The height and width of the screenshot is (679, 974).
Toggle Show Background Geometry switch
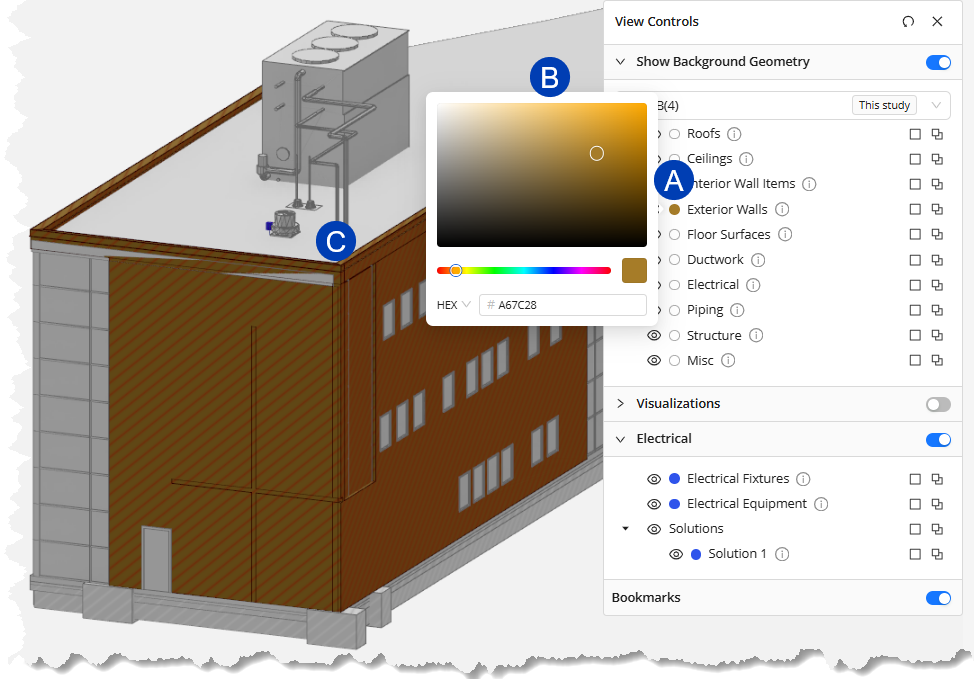(938, 62)
